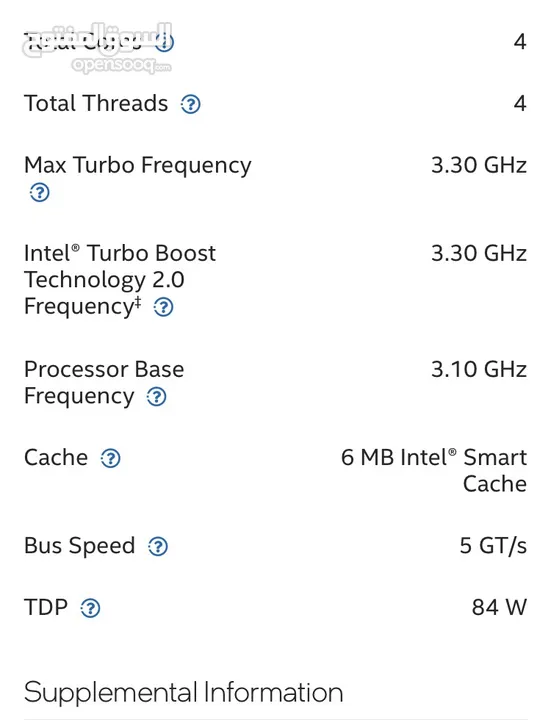Open the TDP help question mark icon
This screenshot has width=551, height=720.
click(90, 608)
